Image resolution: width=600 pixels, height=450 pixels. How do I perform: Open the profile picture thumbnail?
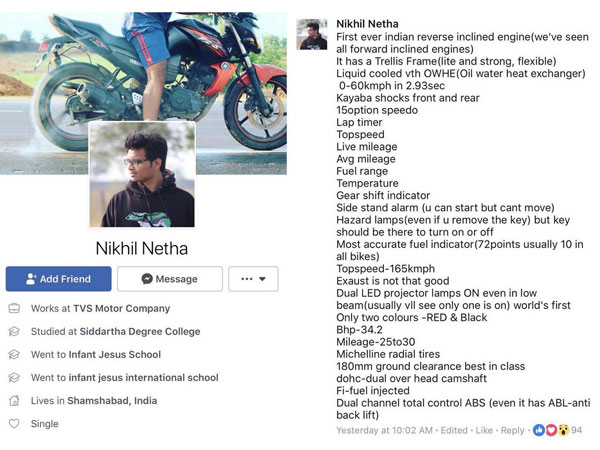[142, 175]
